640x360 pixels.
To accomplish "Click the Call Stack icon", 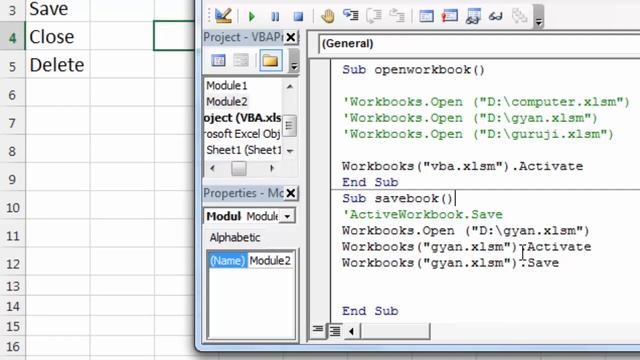I will [519, 16].
